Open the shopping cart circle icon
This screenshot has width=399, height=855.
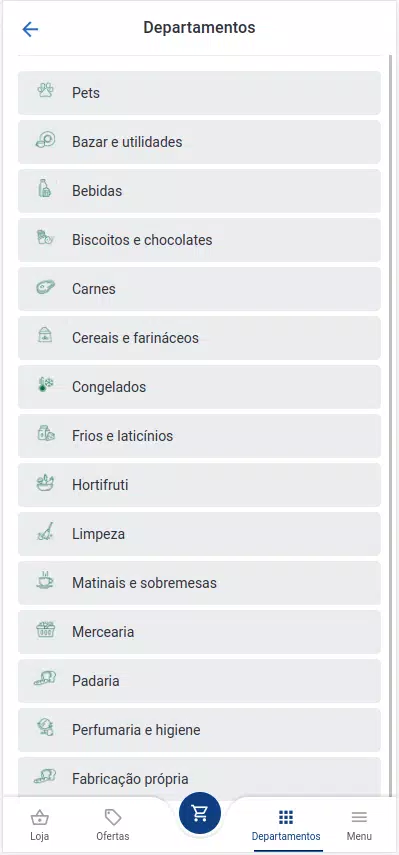pos(200,813)
